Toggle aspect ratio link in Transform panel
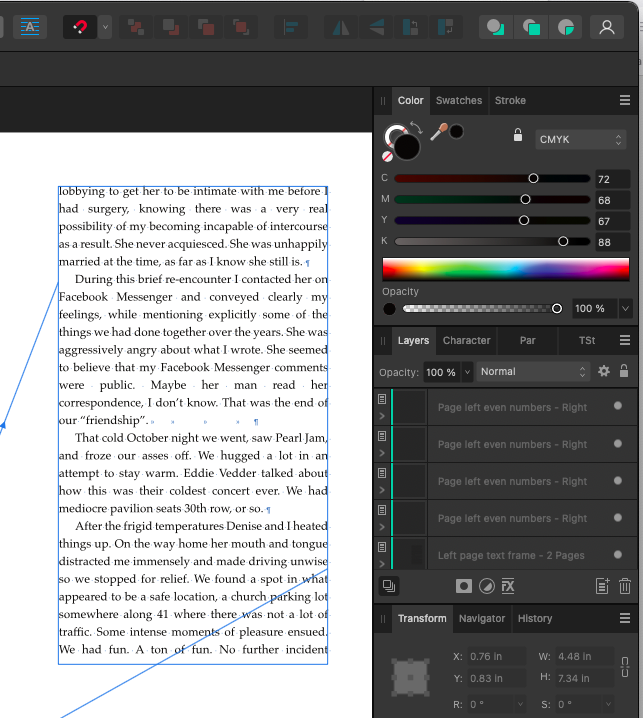Screen dimensions: 643x718 [x=625, y=666]
